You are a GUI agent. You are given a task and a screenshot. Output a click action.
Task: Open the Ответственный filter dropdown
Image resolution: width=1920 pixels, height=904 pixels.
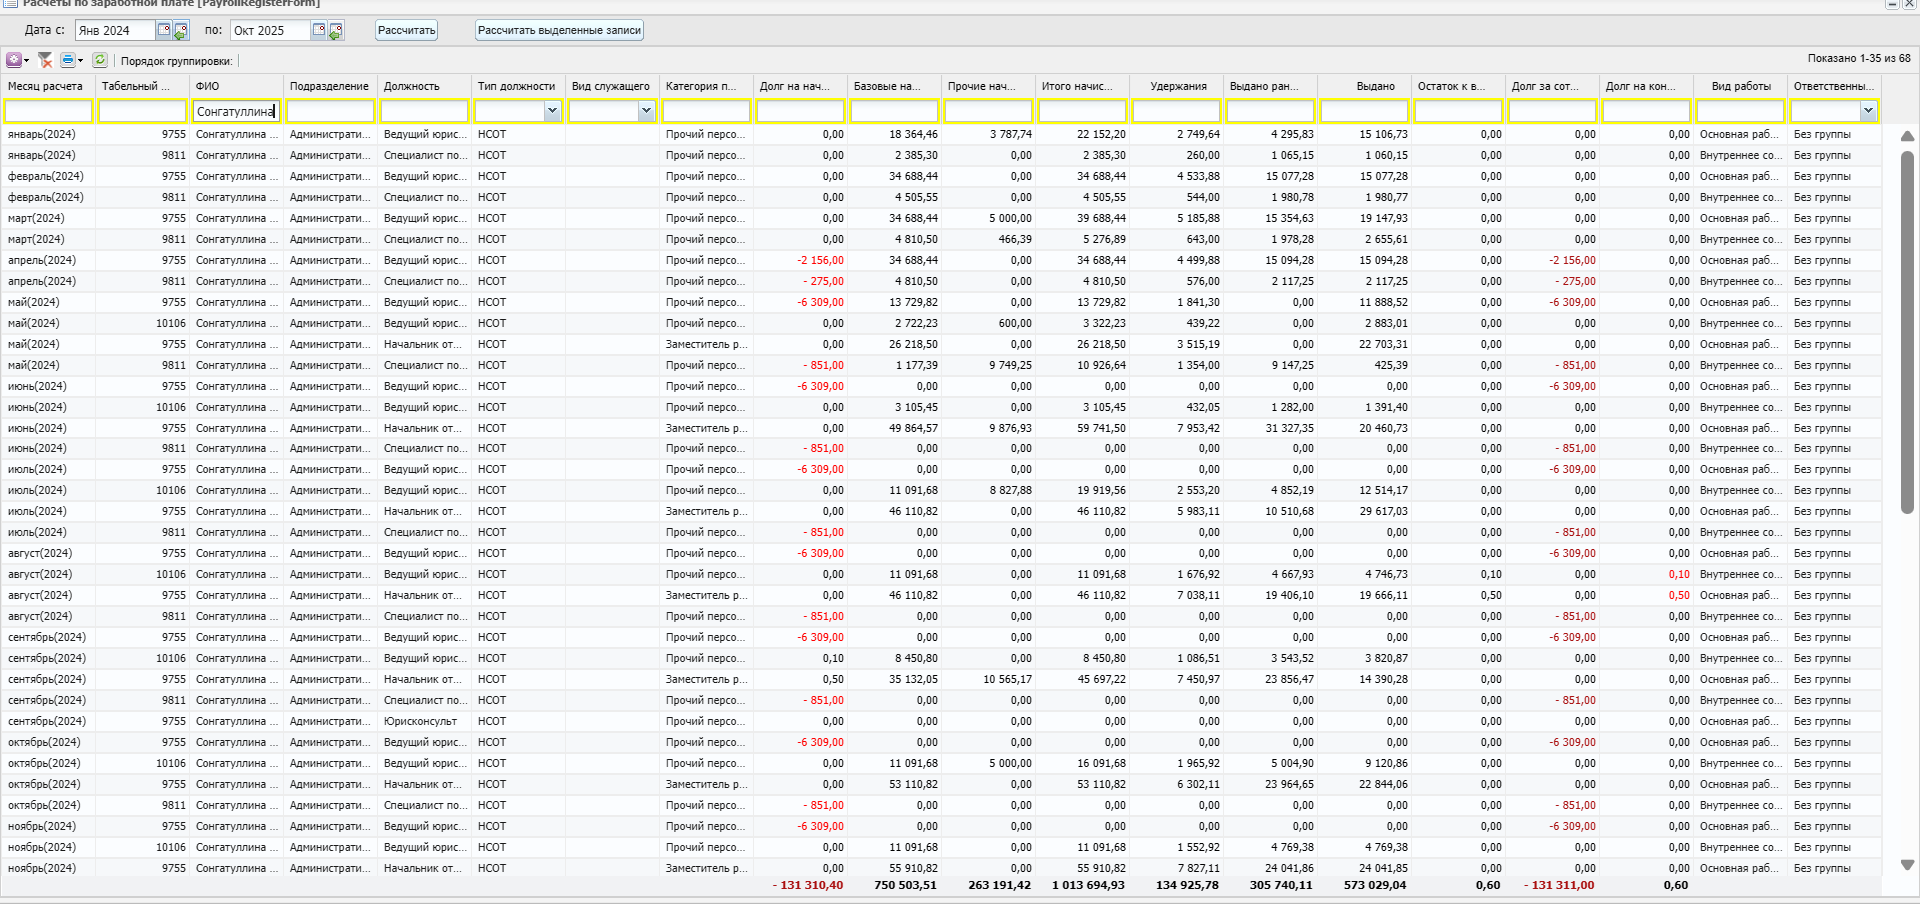[1868, 111]
